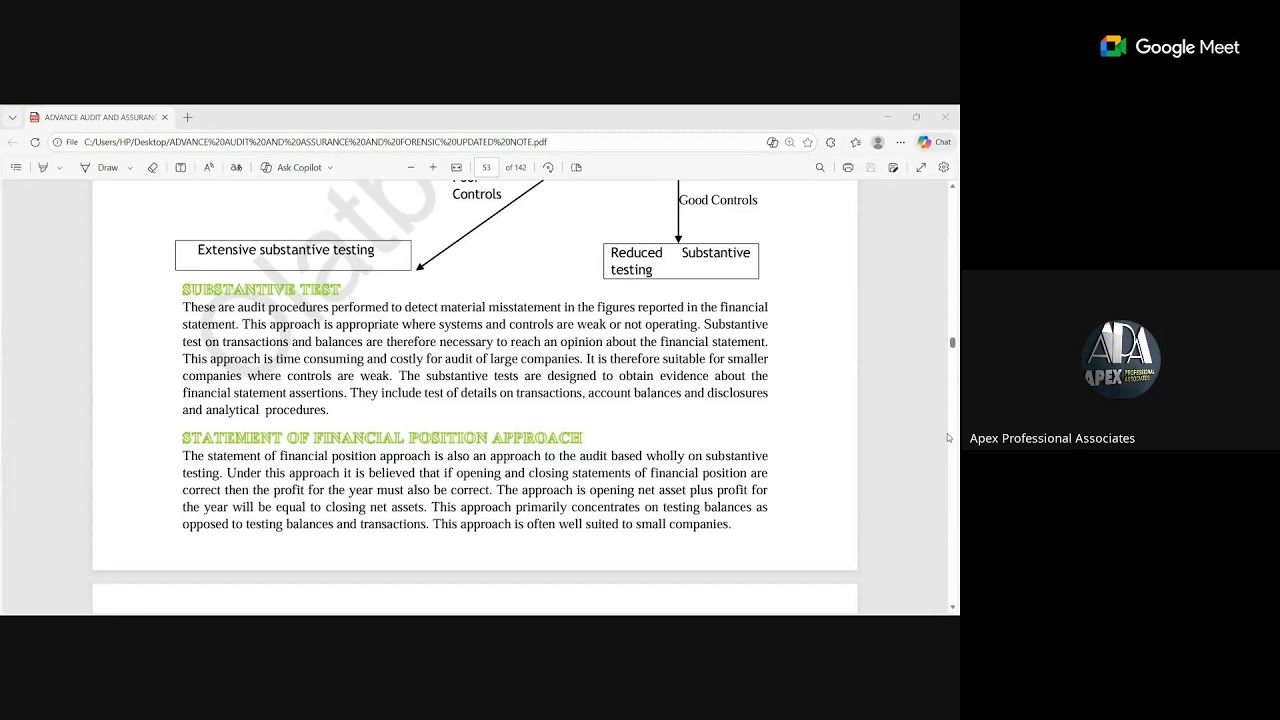Click Ask Copilot in PDF toolbar
Image resolution: width=1280 pixels, height=720 pixels.
(x=291, y=167)
